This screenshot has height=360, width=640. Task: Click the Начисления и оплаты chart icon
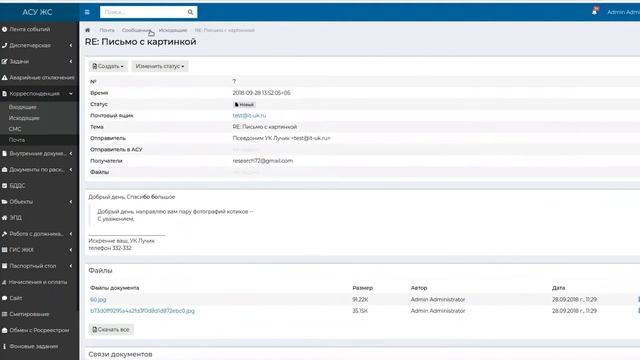[x=4, y=282]
